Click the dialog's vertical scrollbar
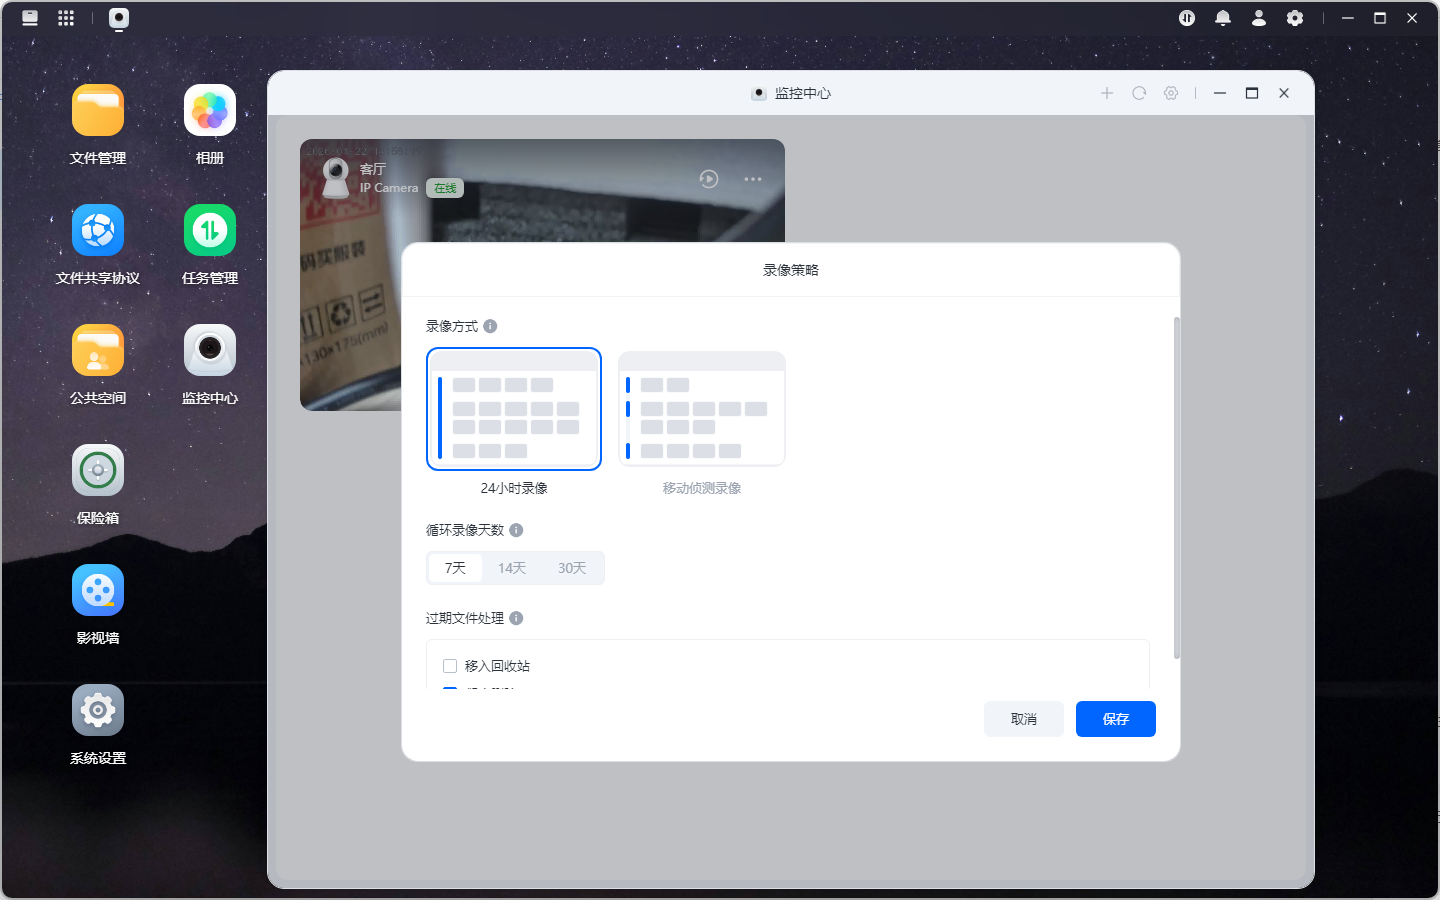1440x900 pixels. [1177, 488]
